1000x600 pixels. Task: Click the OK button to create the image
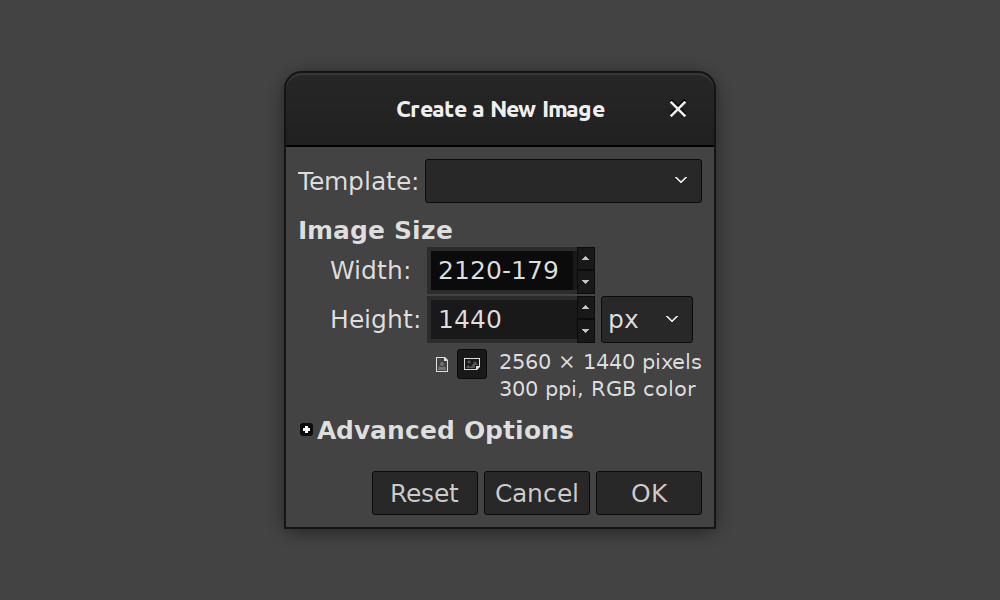tap(648, 492)
